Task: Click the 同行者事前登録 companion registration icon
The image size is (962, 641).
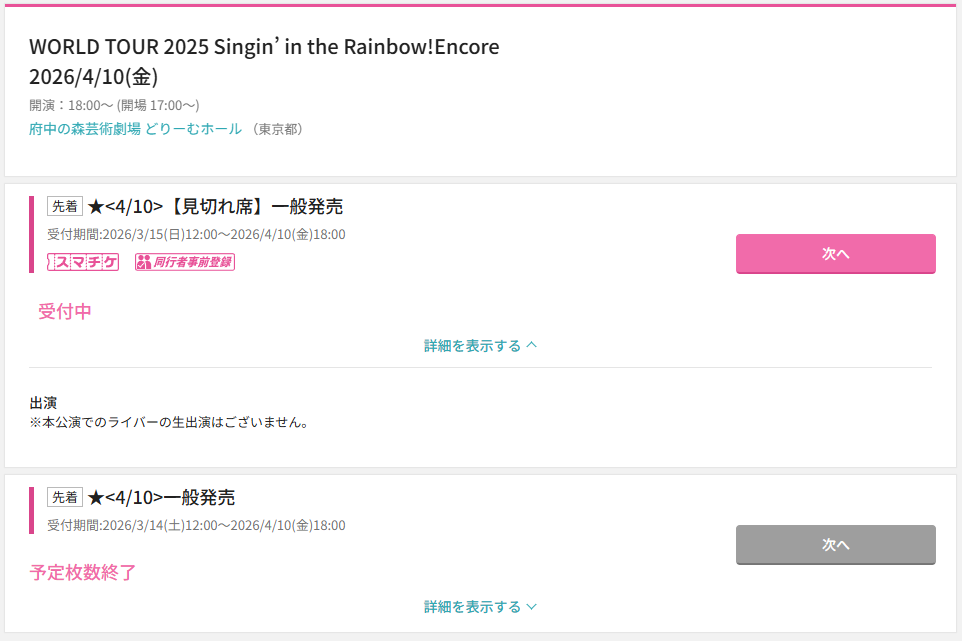Action: click(185, 262)
